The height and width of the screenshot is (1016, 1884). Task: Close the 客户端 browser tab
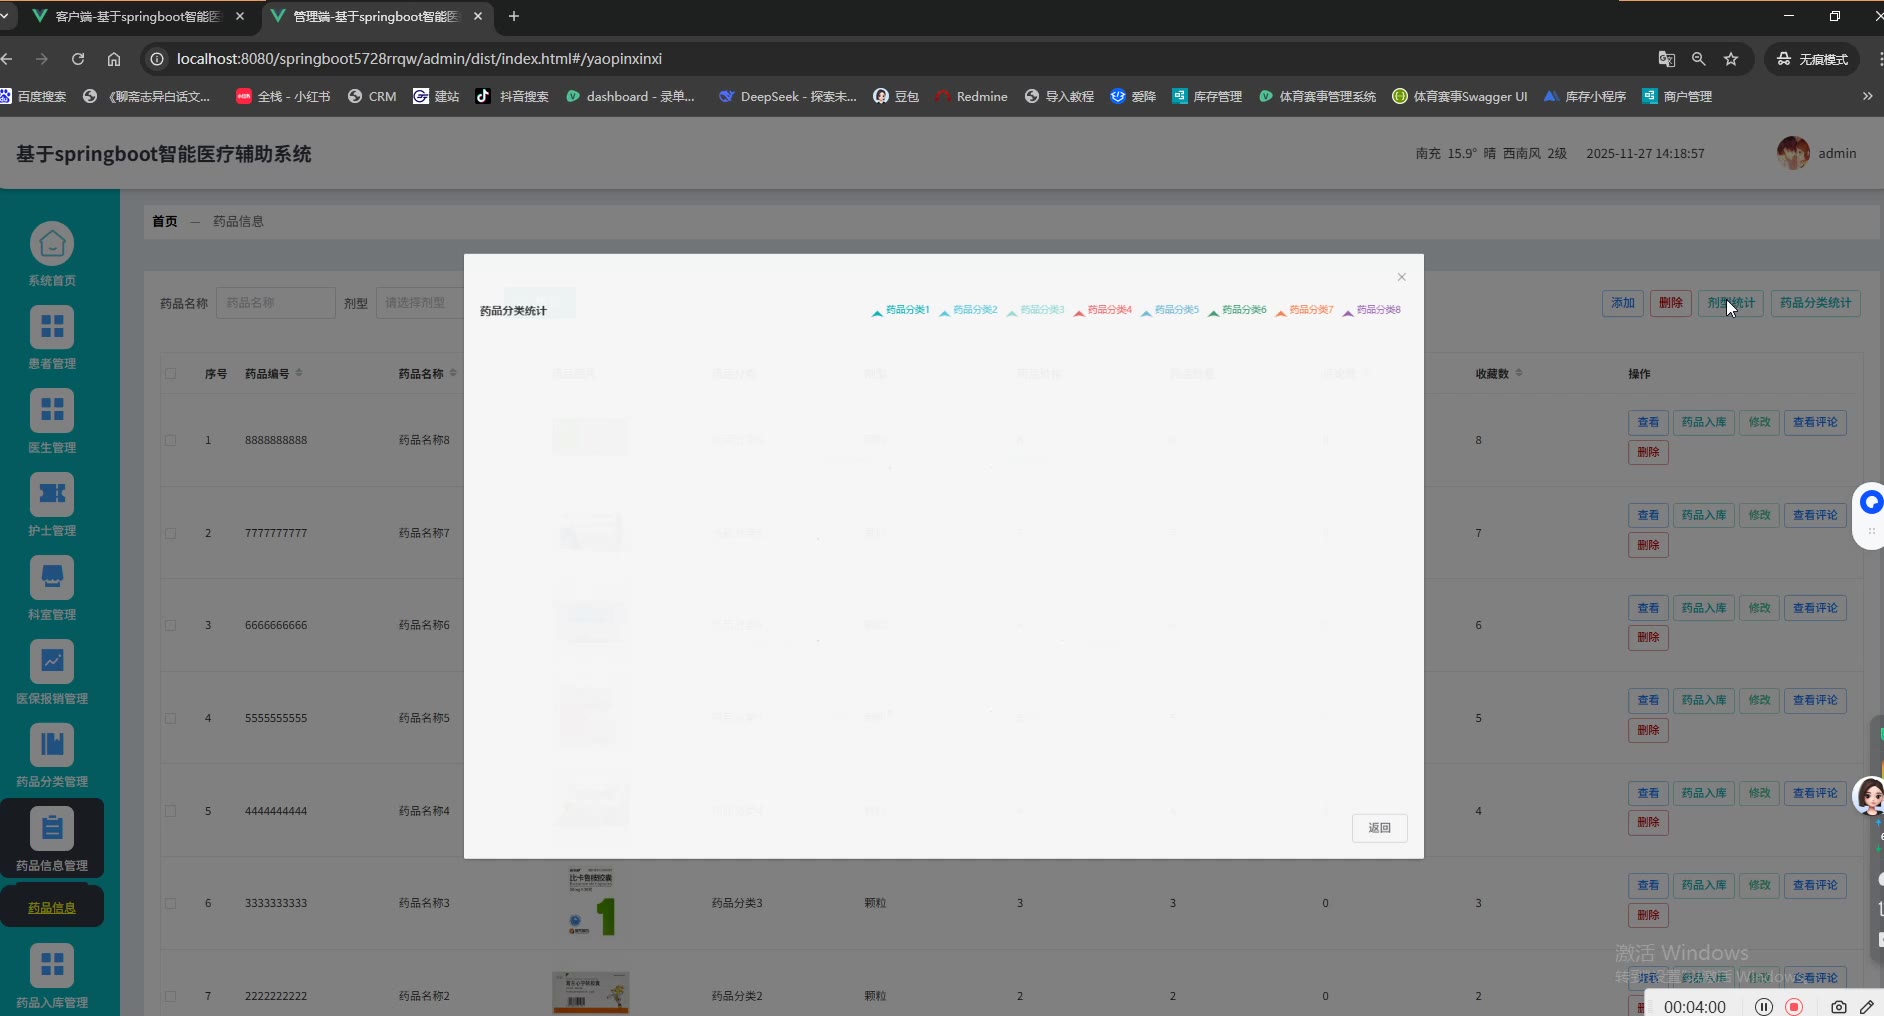pos(240,16)
